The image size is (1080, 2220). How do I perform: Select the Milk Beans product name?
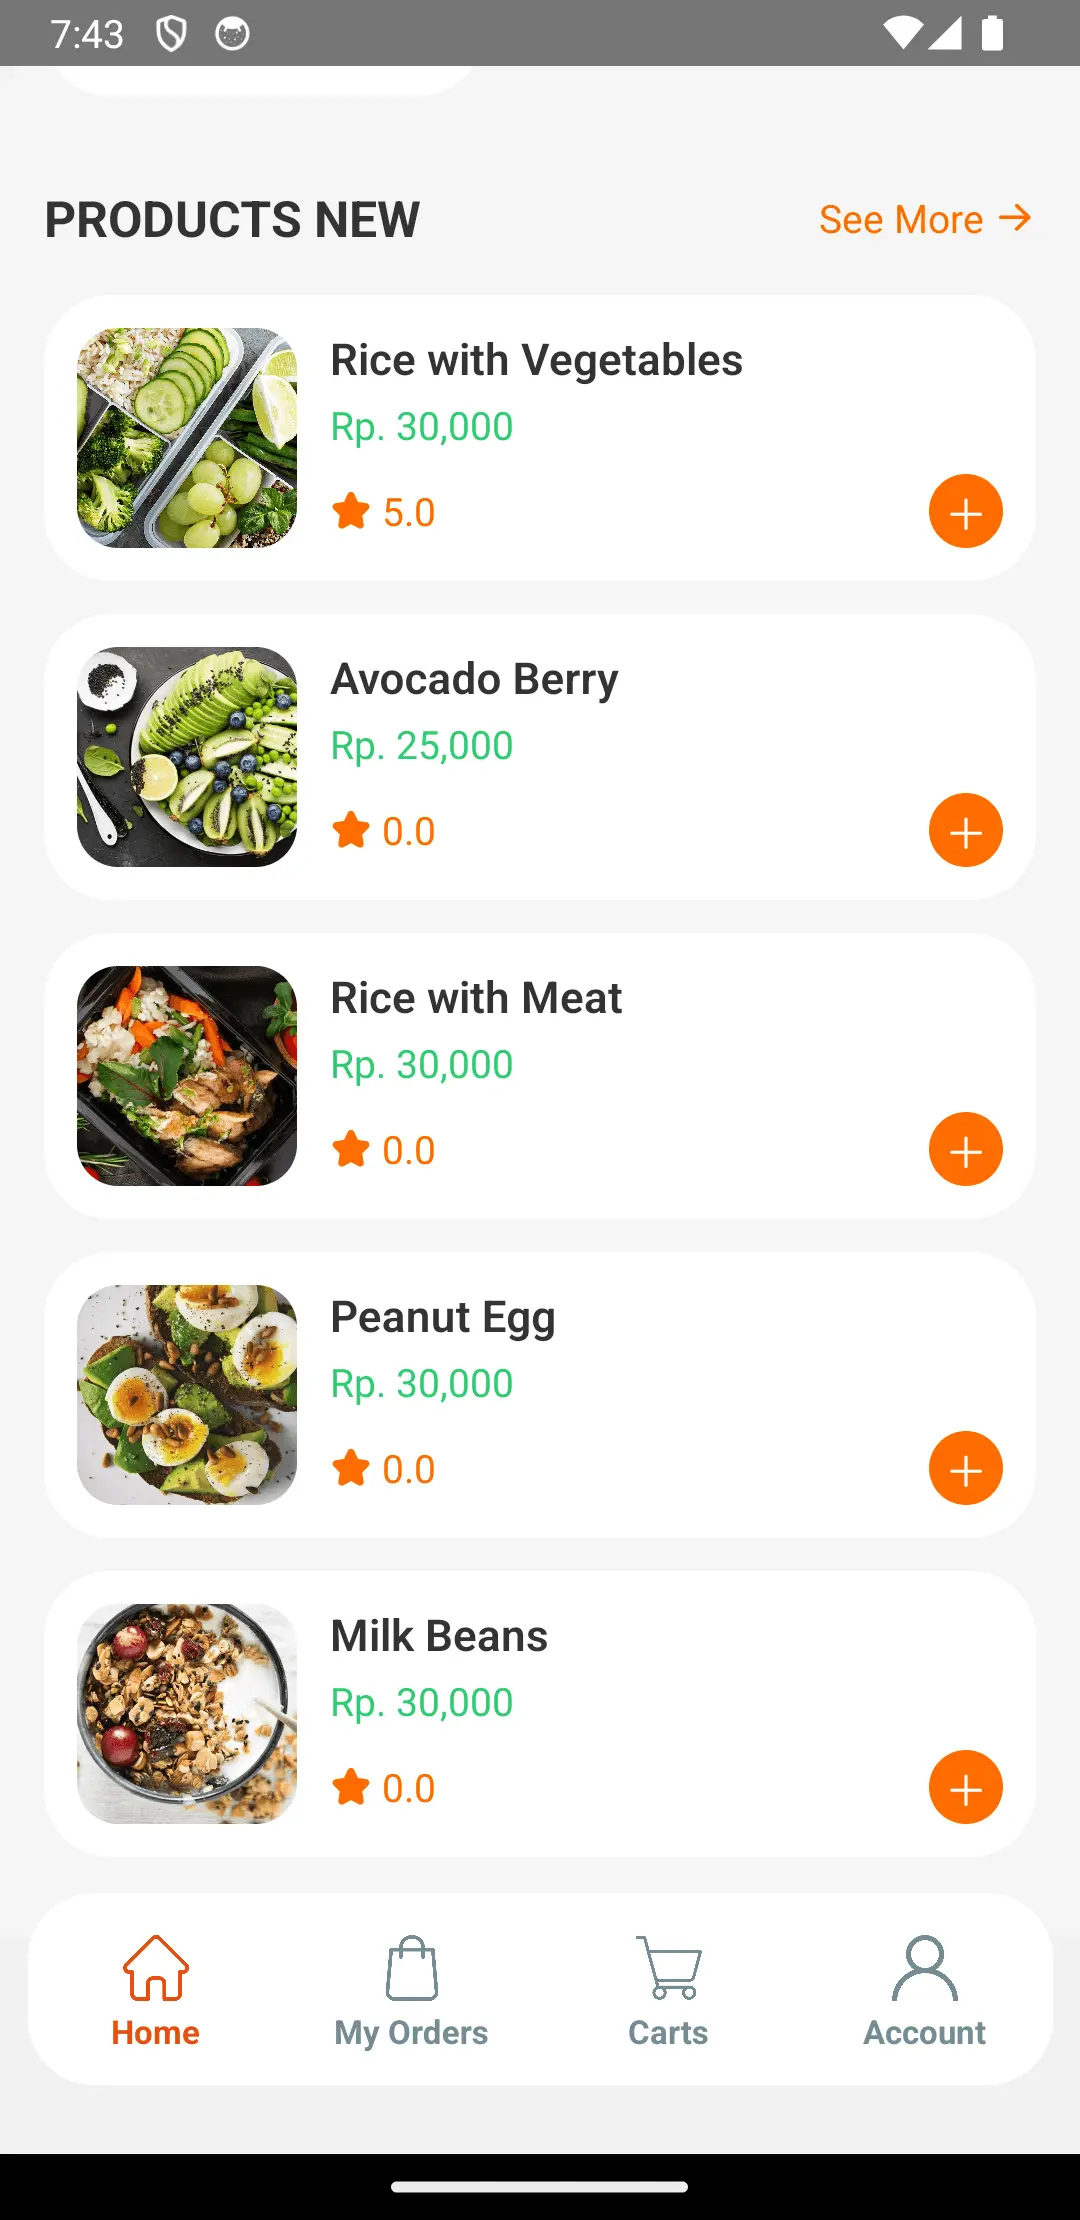(439, 1636)
